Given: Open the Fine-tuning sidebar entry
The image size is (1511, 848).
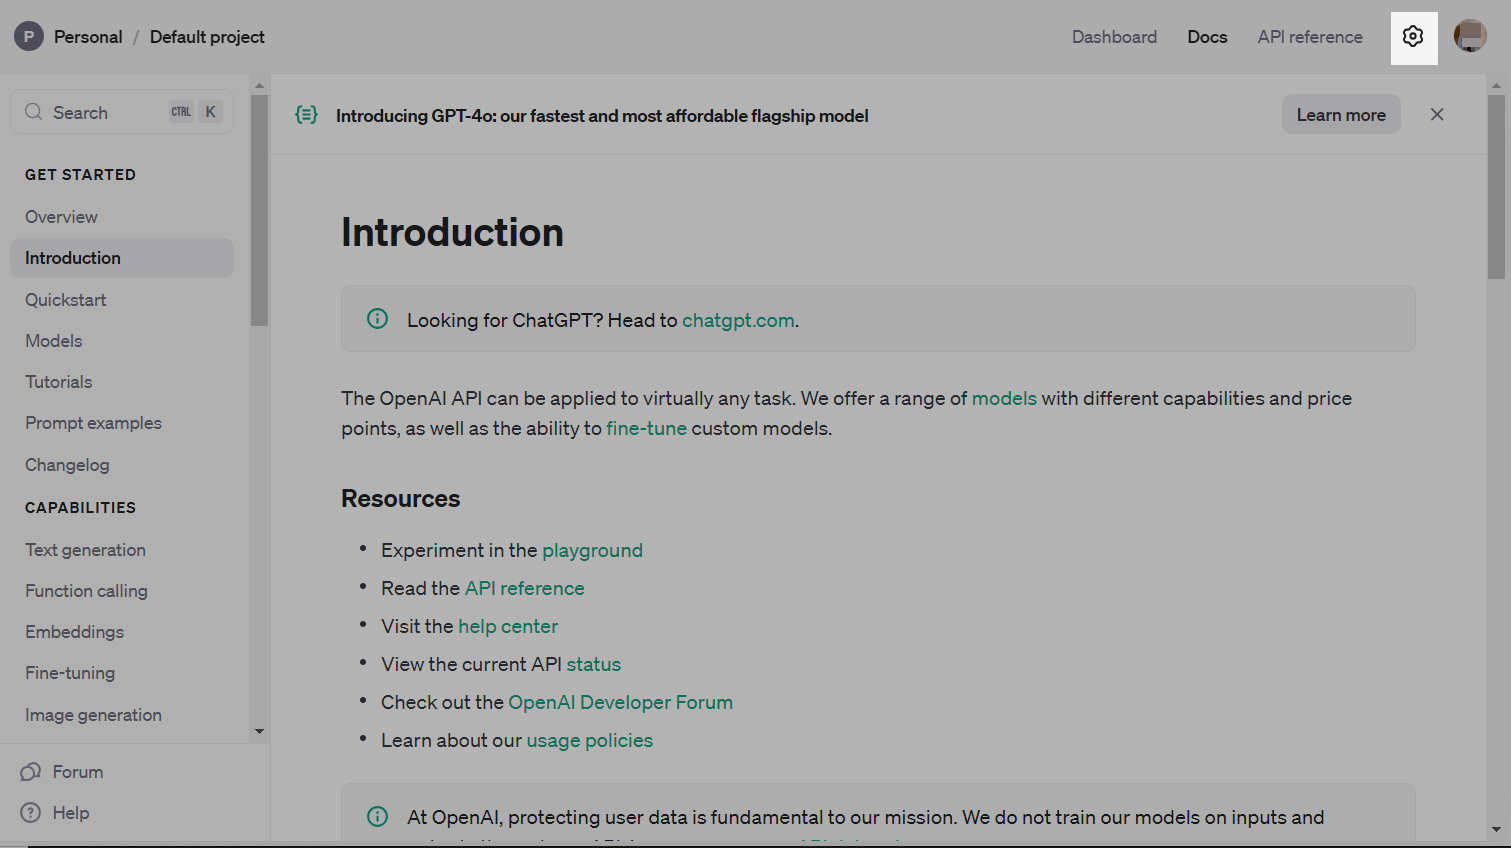Looking at the screenshot, I should click(x=69, y=673).
